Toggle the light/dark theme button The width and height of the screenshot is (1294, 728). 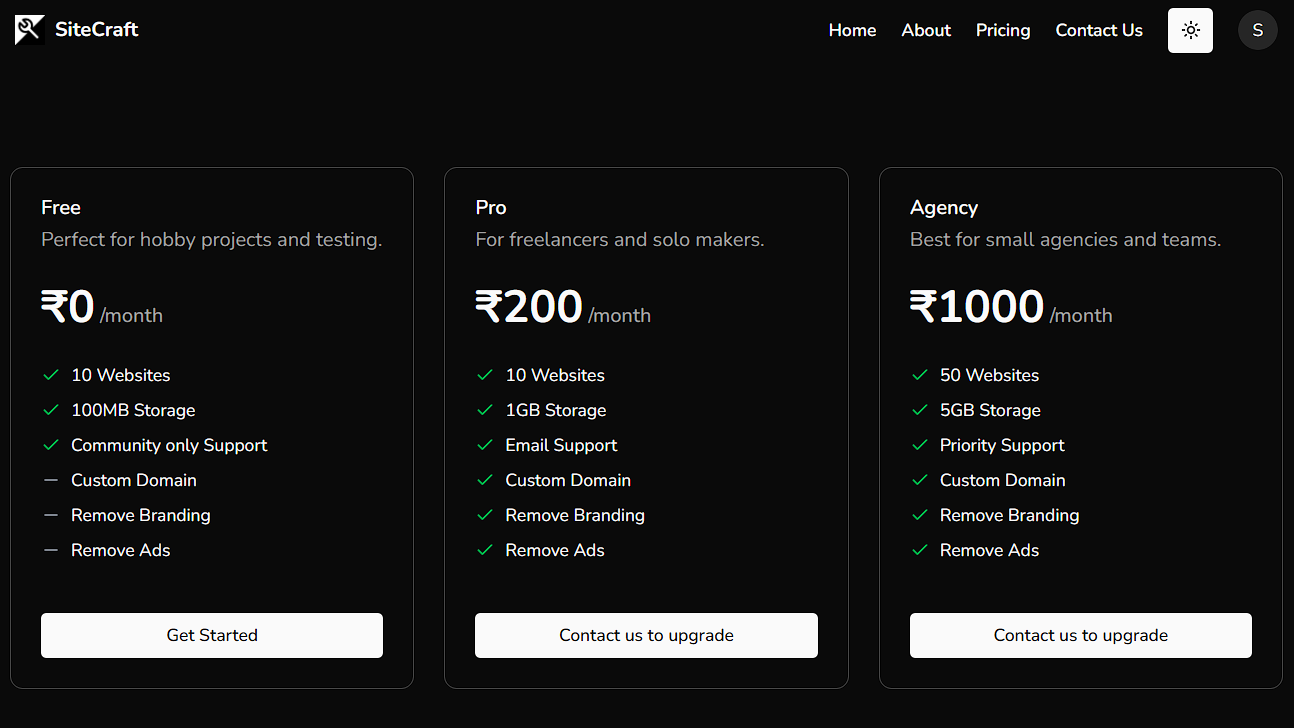coord(1190,30)
